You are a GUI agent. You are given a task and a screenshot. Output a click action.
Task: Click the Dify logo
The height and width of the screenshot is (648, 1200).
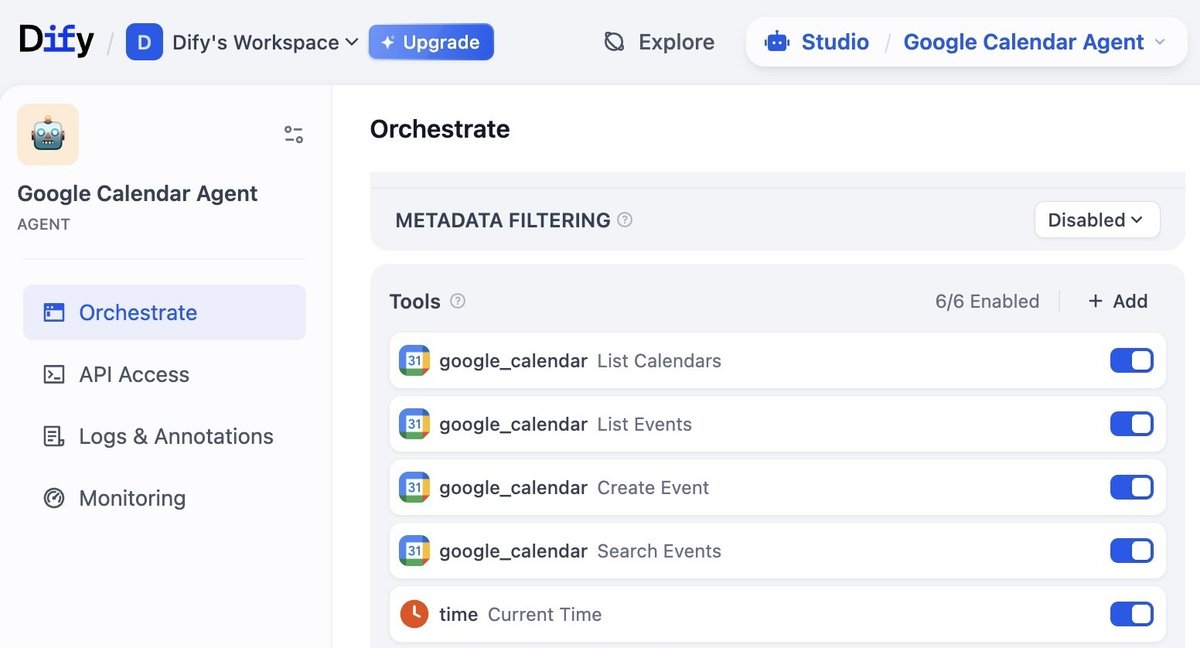pyautogui.click(x=56, y=41)
